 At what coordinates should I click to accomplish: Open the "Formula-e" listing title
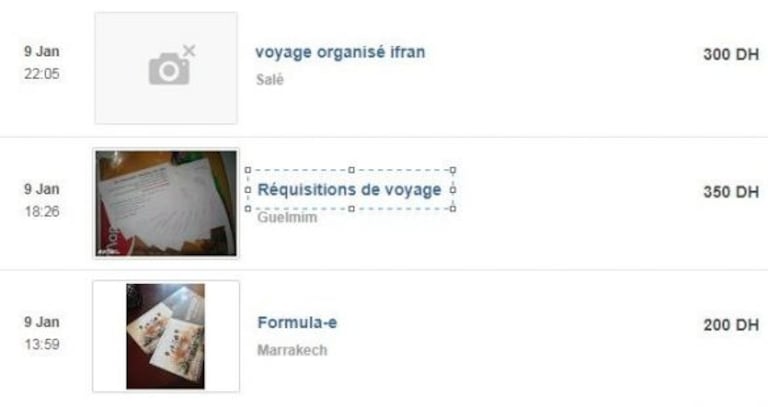click(x=297, y=322)
